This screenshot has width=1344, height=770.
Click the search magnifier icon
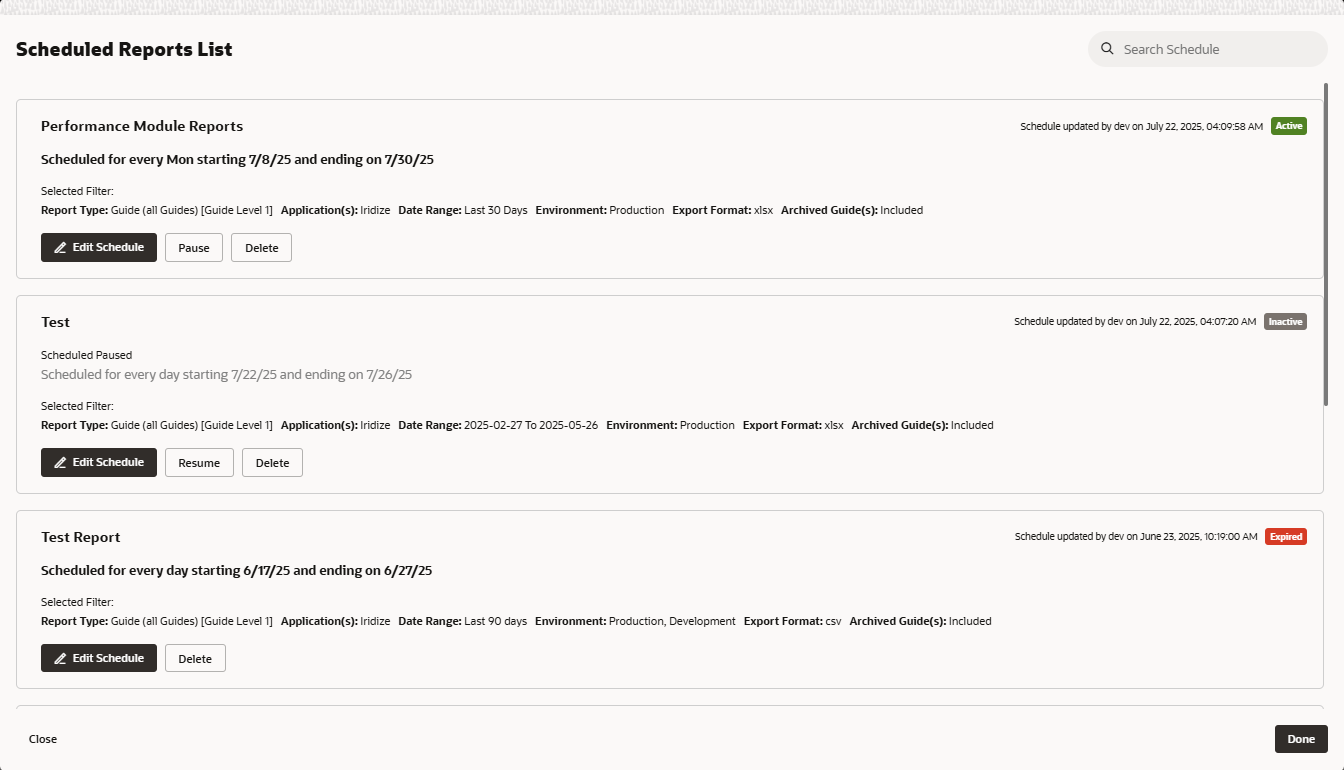point(1107,49)
